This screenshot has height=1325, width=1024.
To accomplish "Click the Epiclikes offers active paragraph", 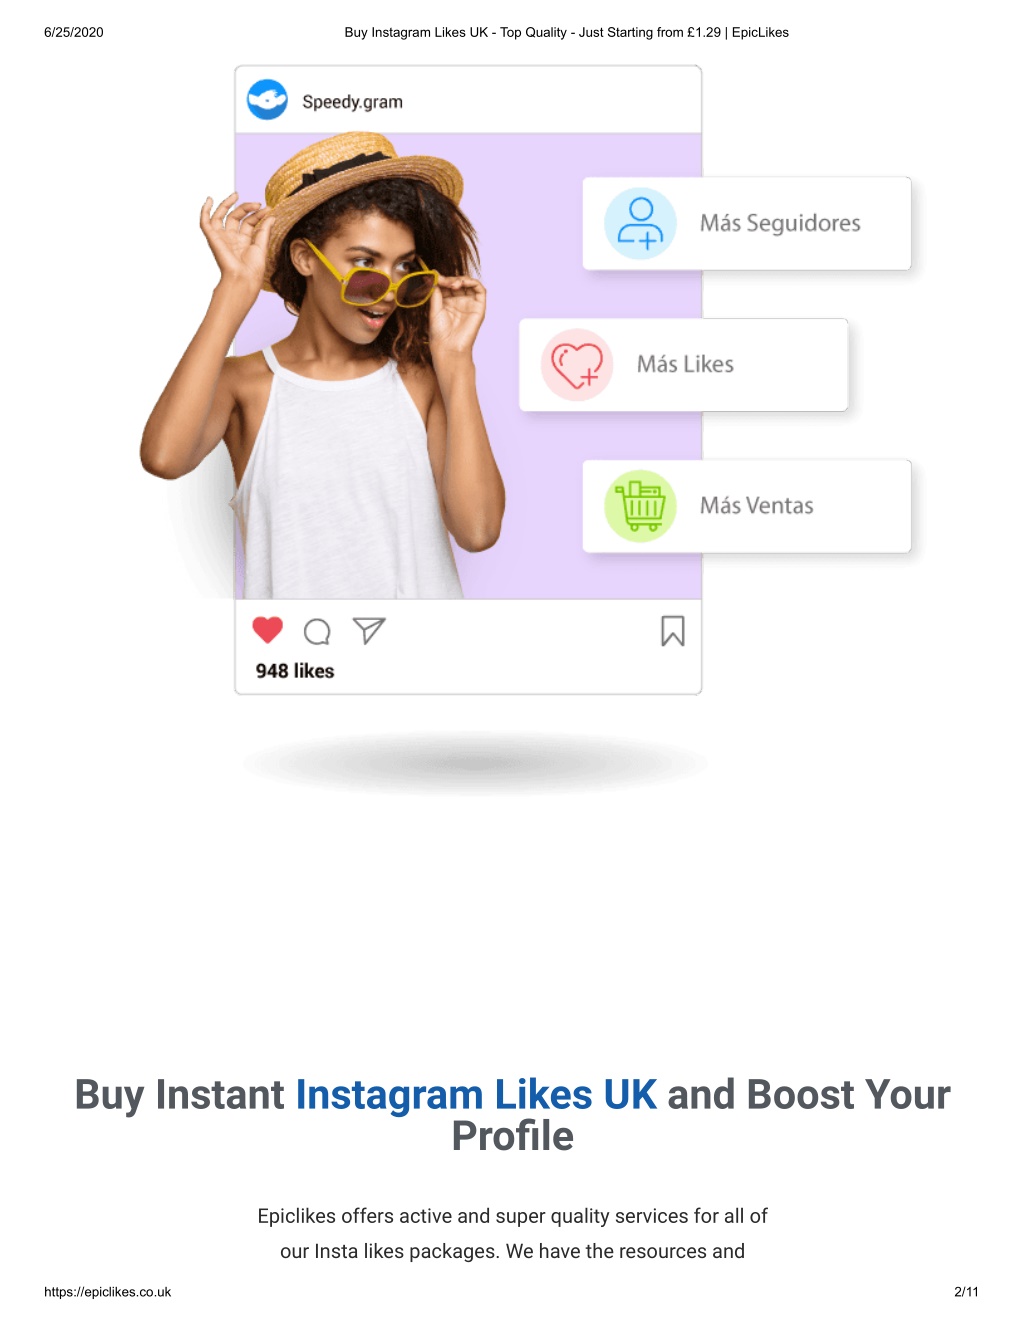I will (512, 1234).
